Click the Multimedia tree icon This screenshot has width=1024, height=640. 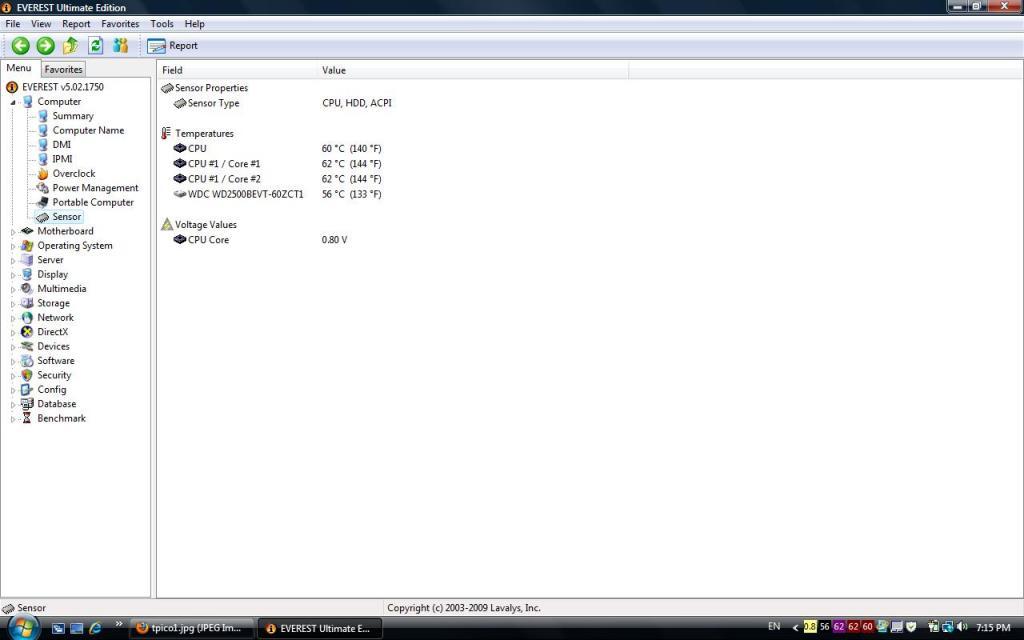[x=27, y=289]
